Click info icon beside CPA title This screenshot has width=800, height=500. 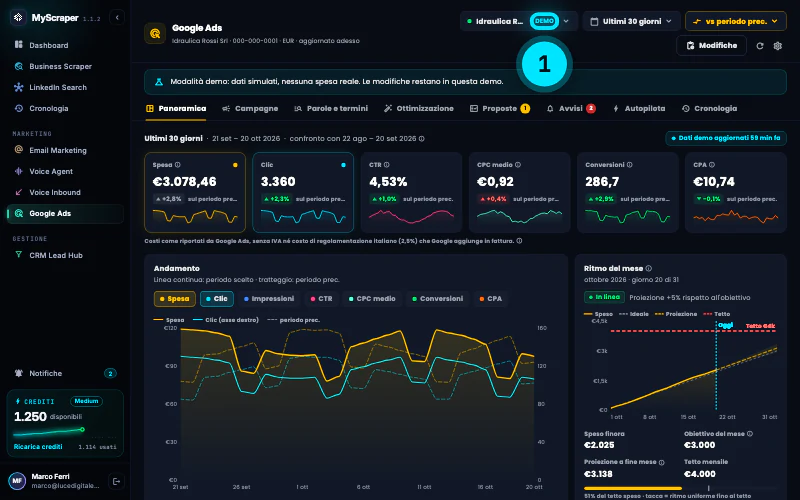(712, 165)
